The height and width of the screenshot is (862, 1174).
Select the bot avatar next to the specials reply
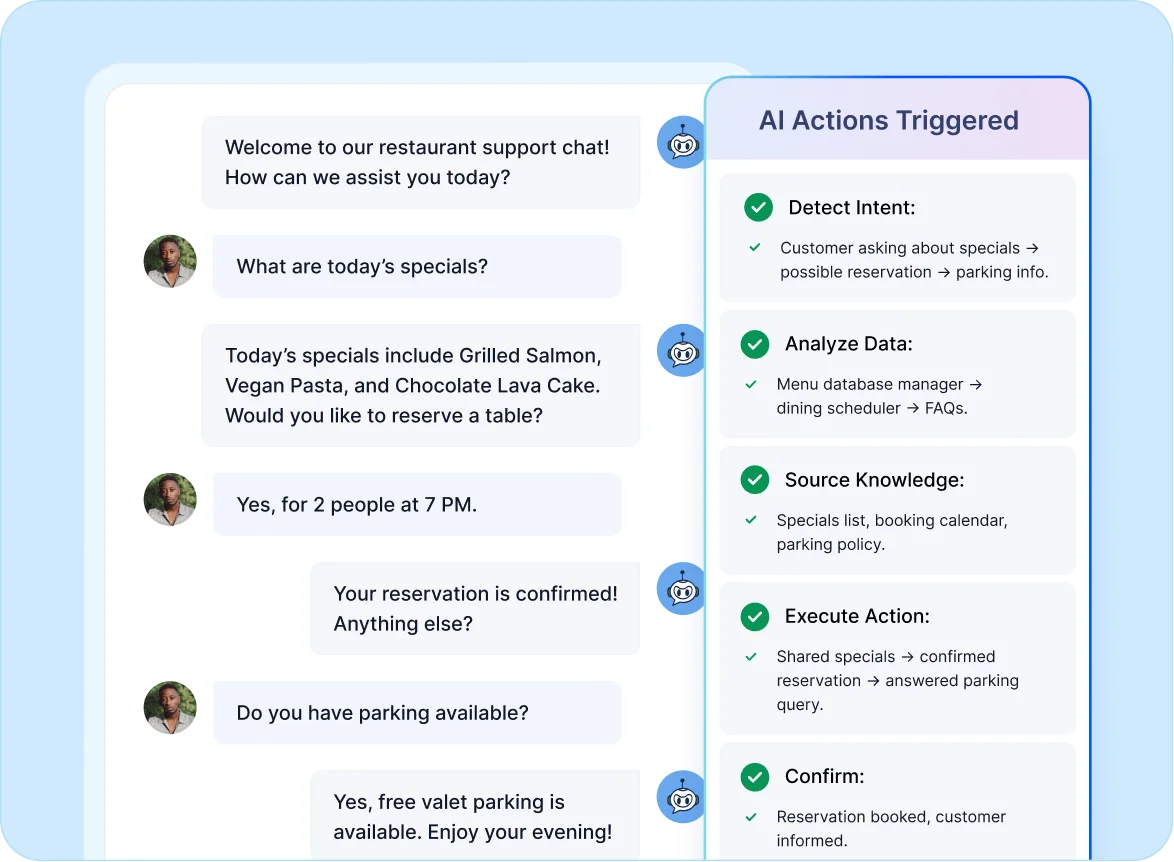click(x=680, y=350)
